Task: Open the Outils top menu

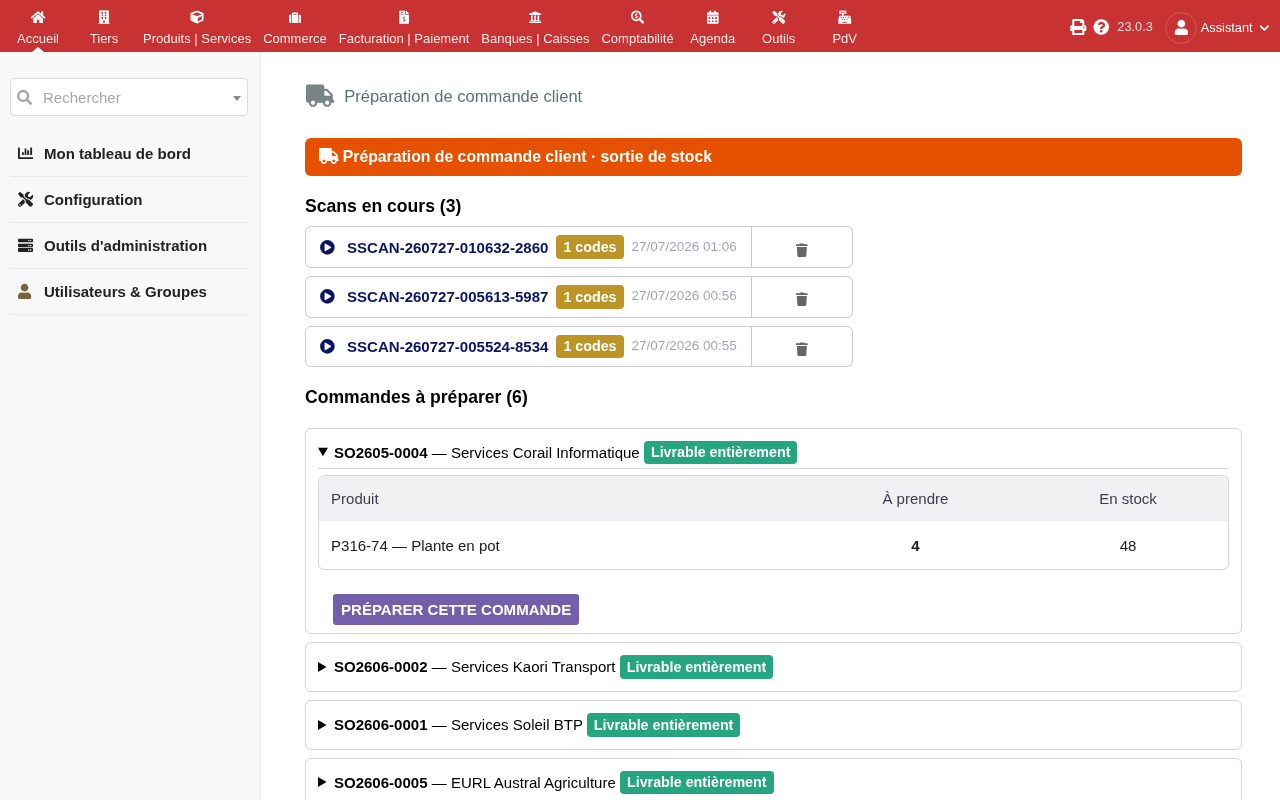Action: tap(778, 27)
